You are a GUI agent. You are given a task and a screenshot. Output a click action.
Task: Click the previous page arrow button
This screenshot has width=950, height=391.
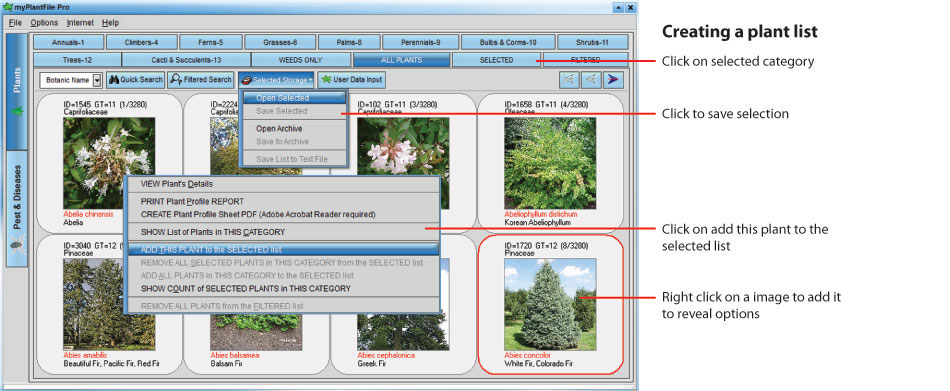click(x=591, y=79)
